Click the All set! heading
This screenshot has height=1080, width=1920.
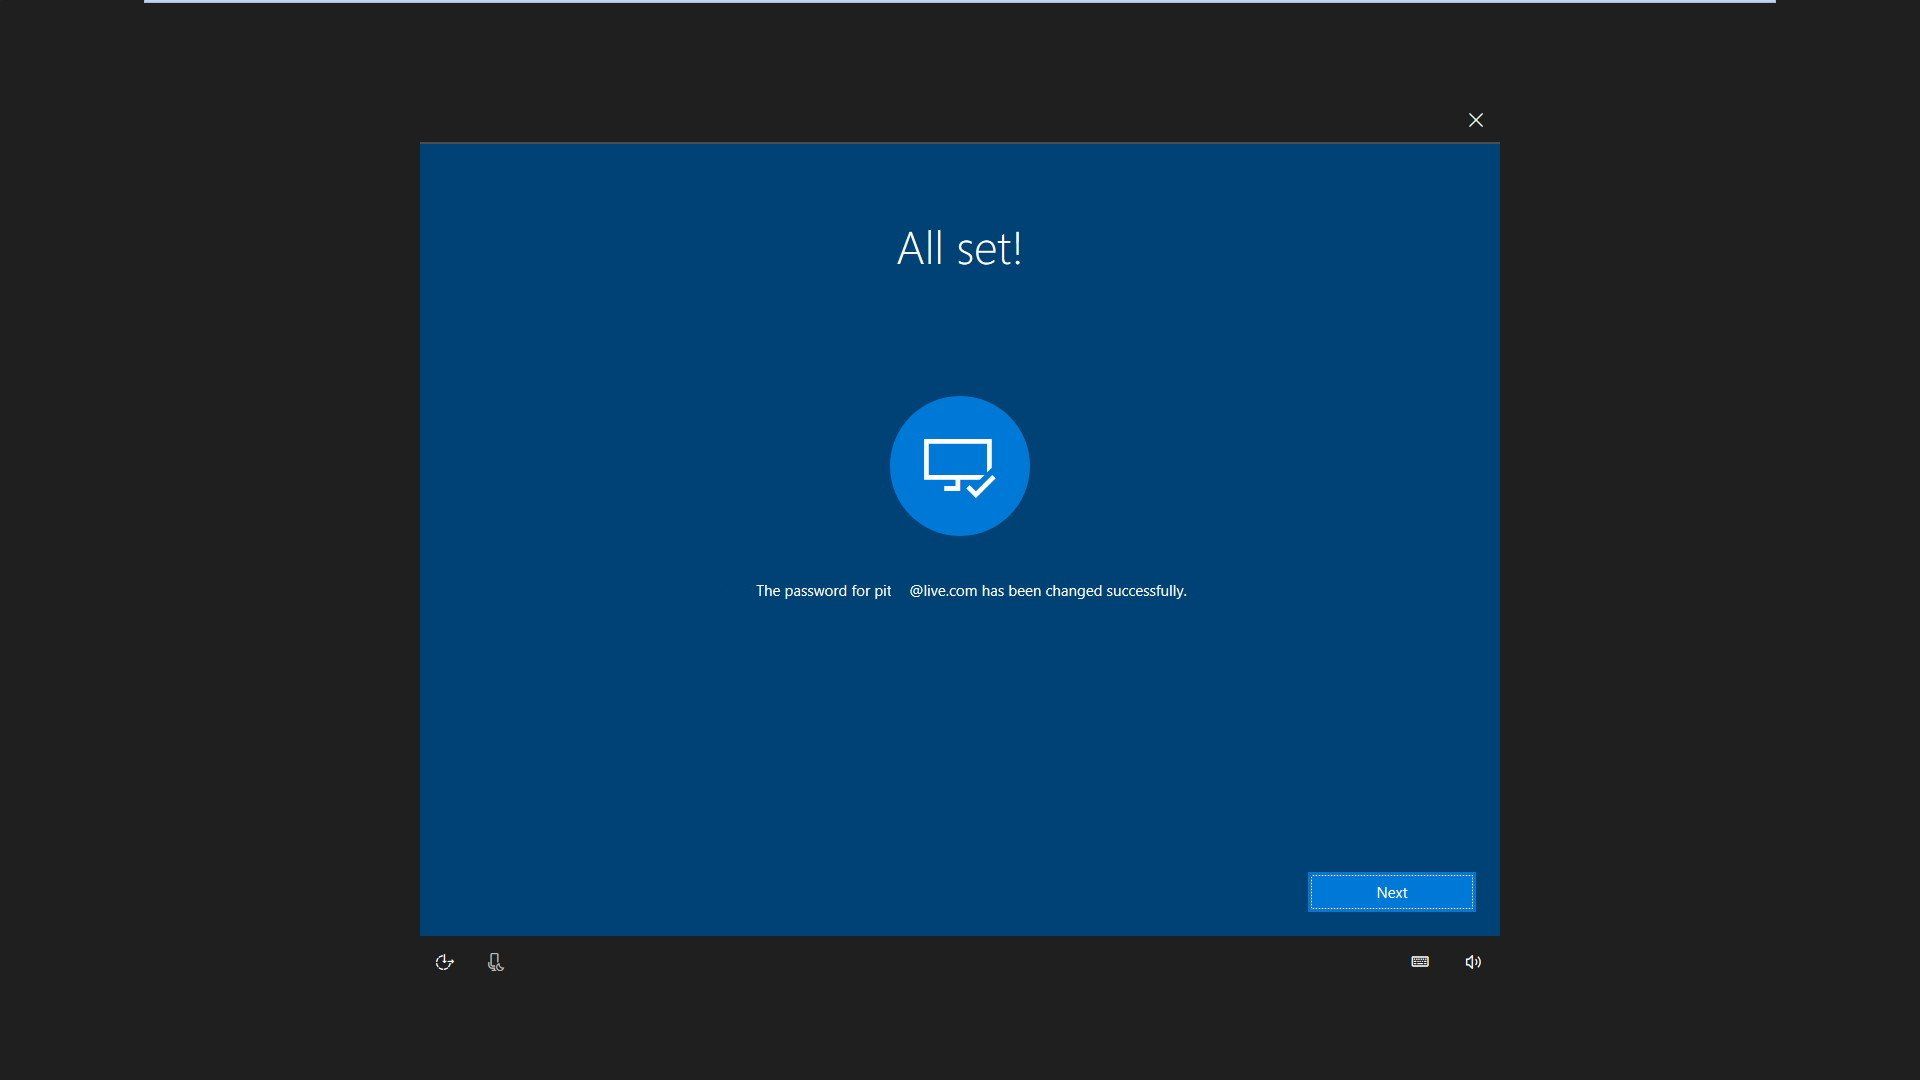(x=959, y=248)
